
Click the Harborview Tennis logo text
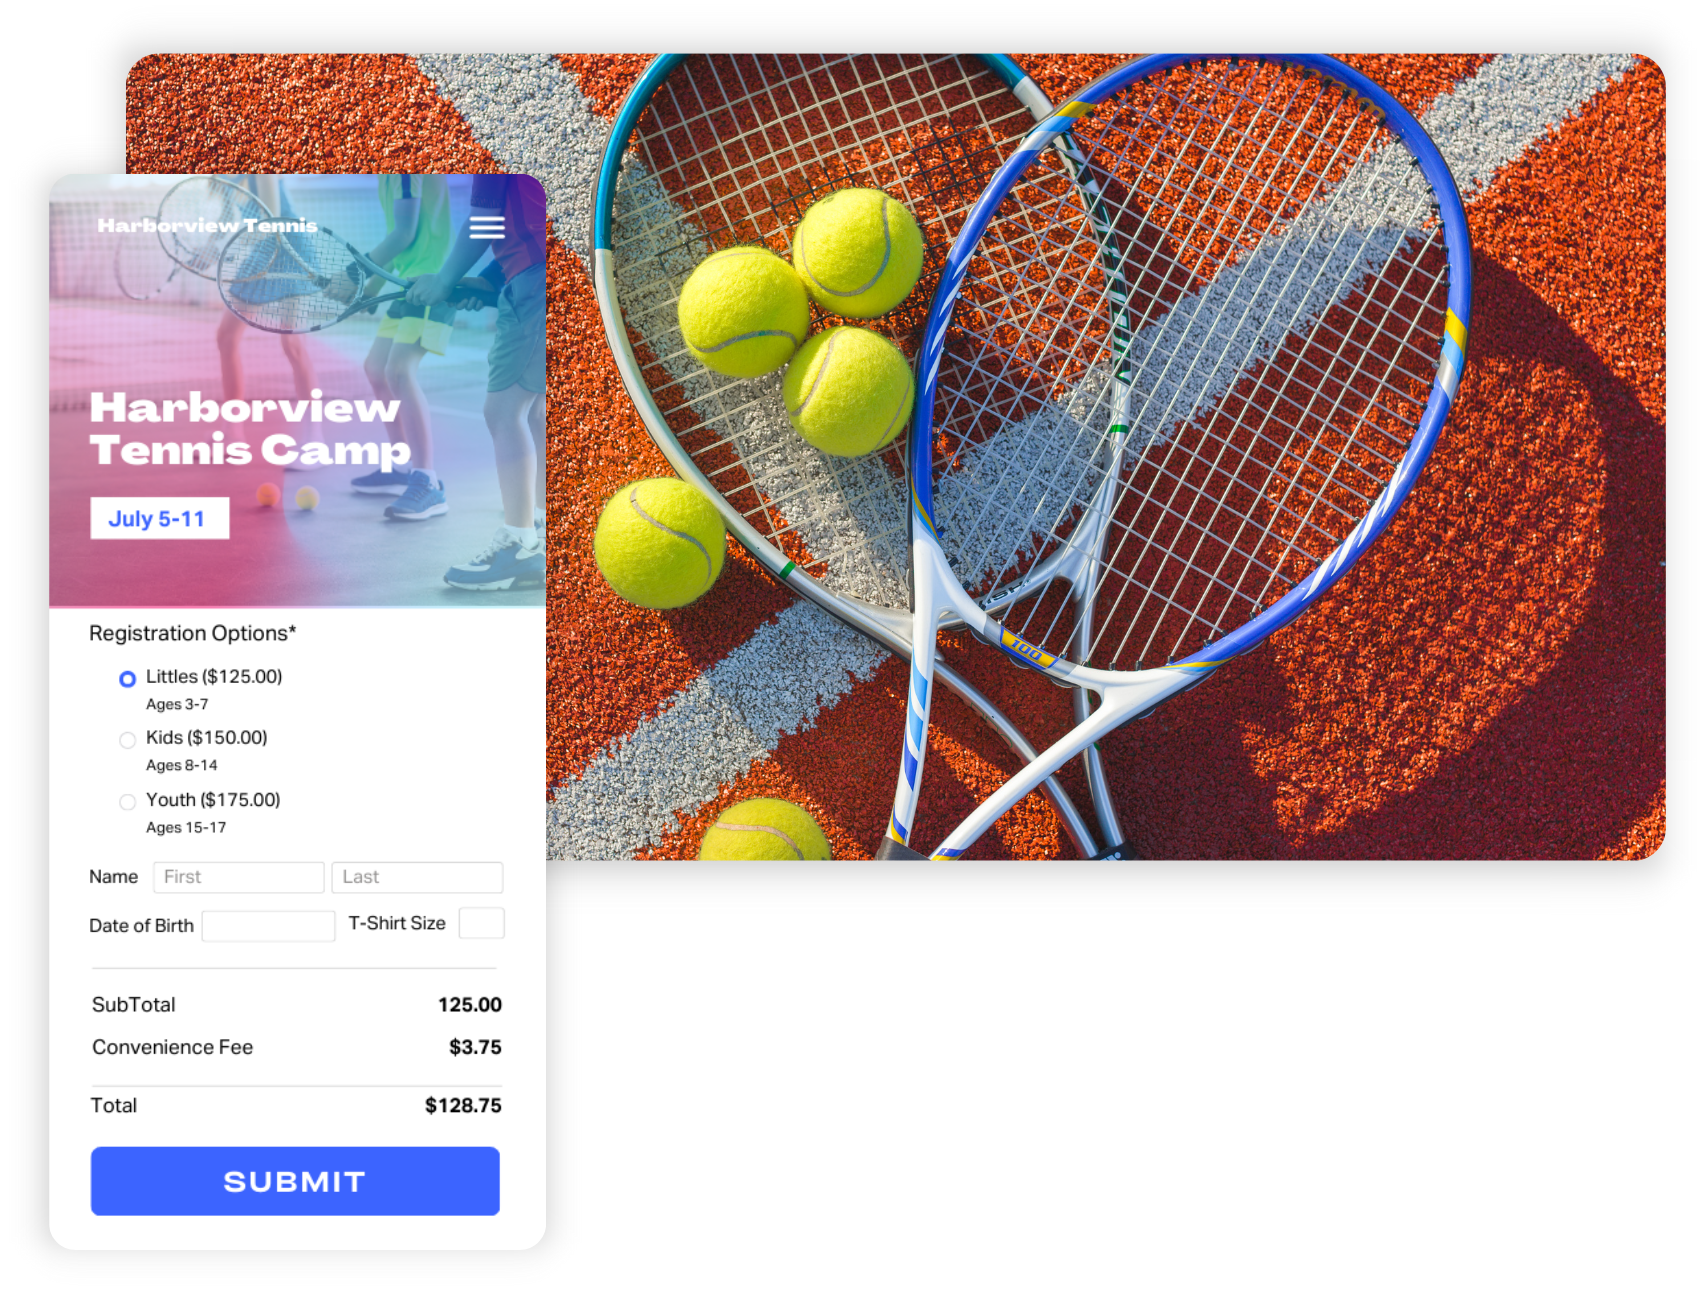click(207, 226)
